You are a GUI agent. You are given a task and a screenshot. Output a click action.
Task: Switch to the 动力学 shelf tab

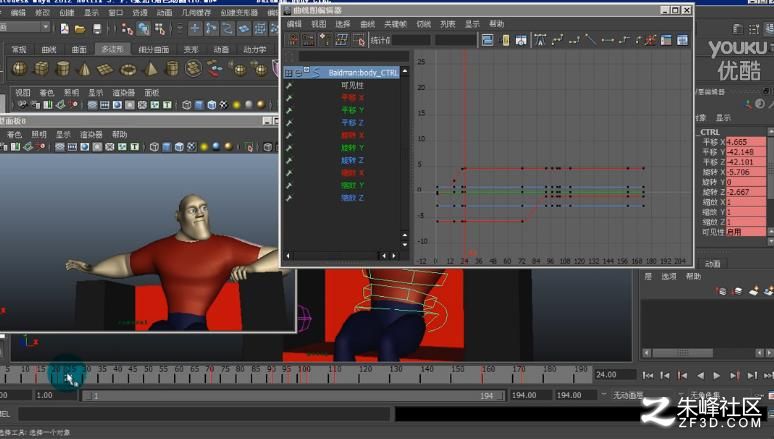[255, 49]
